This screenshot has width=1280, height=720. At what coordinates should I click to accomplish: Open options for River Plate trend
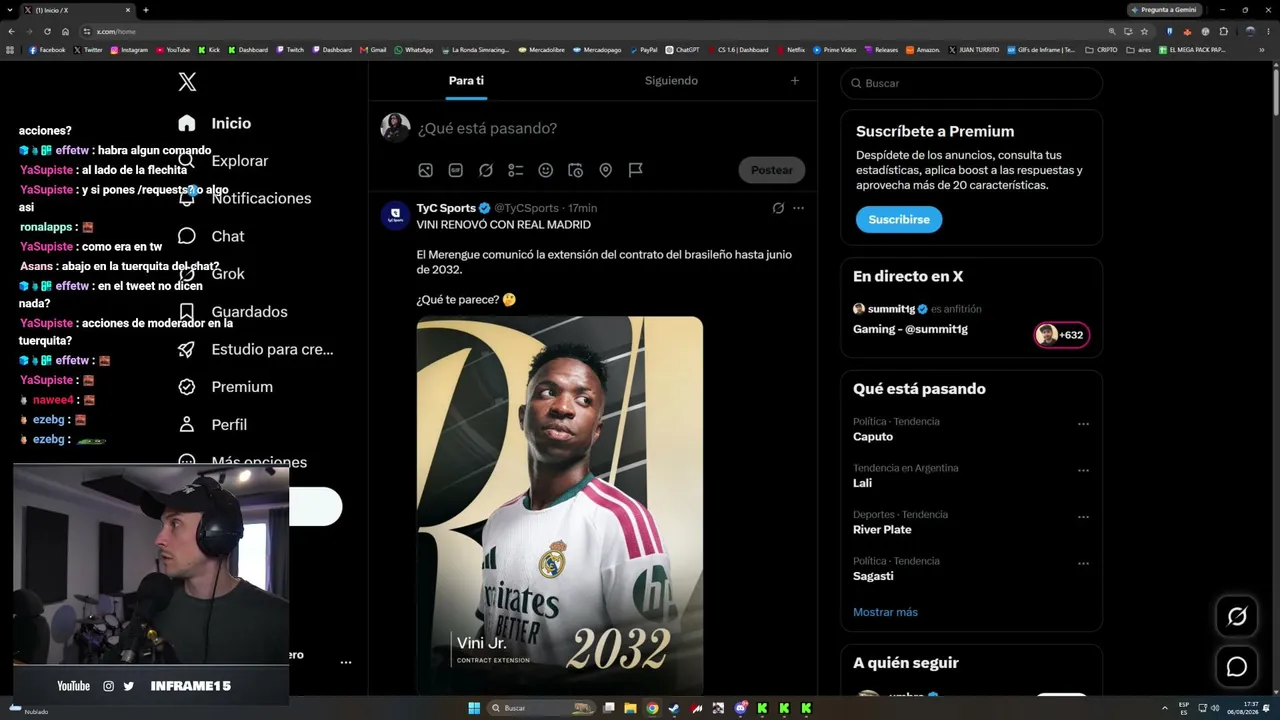point(1083,517)
